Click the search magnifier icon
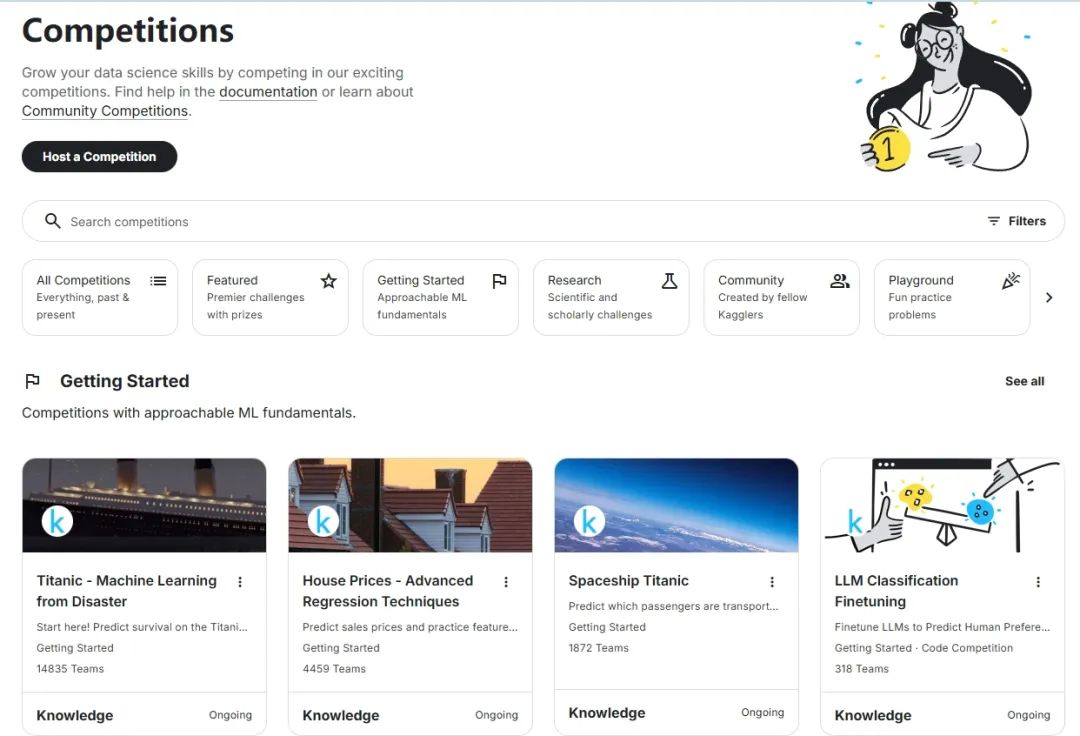1080x736 pixels. [x=52, y=220]
